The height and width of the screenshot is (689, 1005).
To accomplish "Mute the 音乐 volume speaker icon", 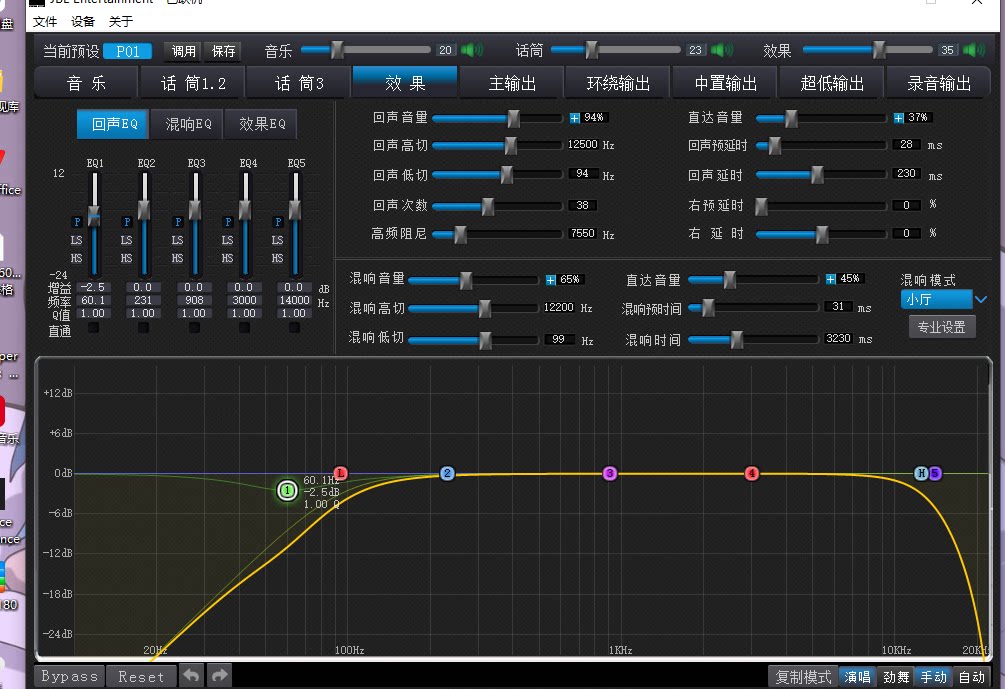I will click(471, 50).
